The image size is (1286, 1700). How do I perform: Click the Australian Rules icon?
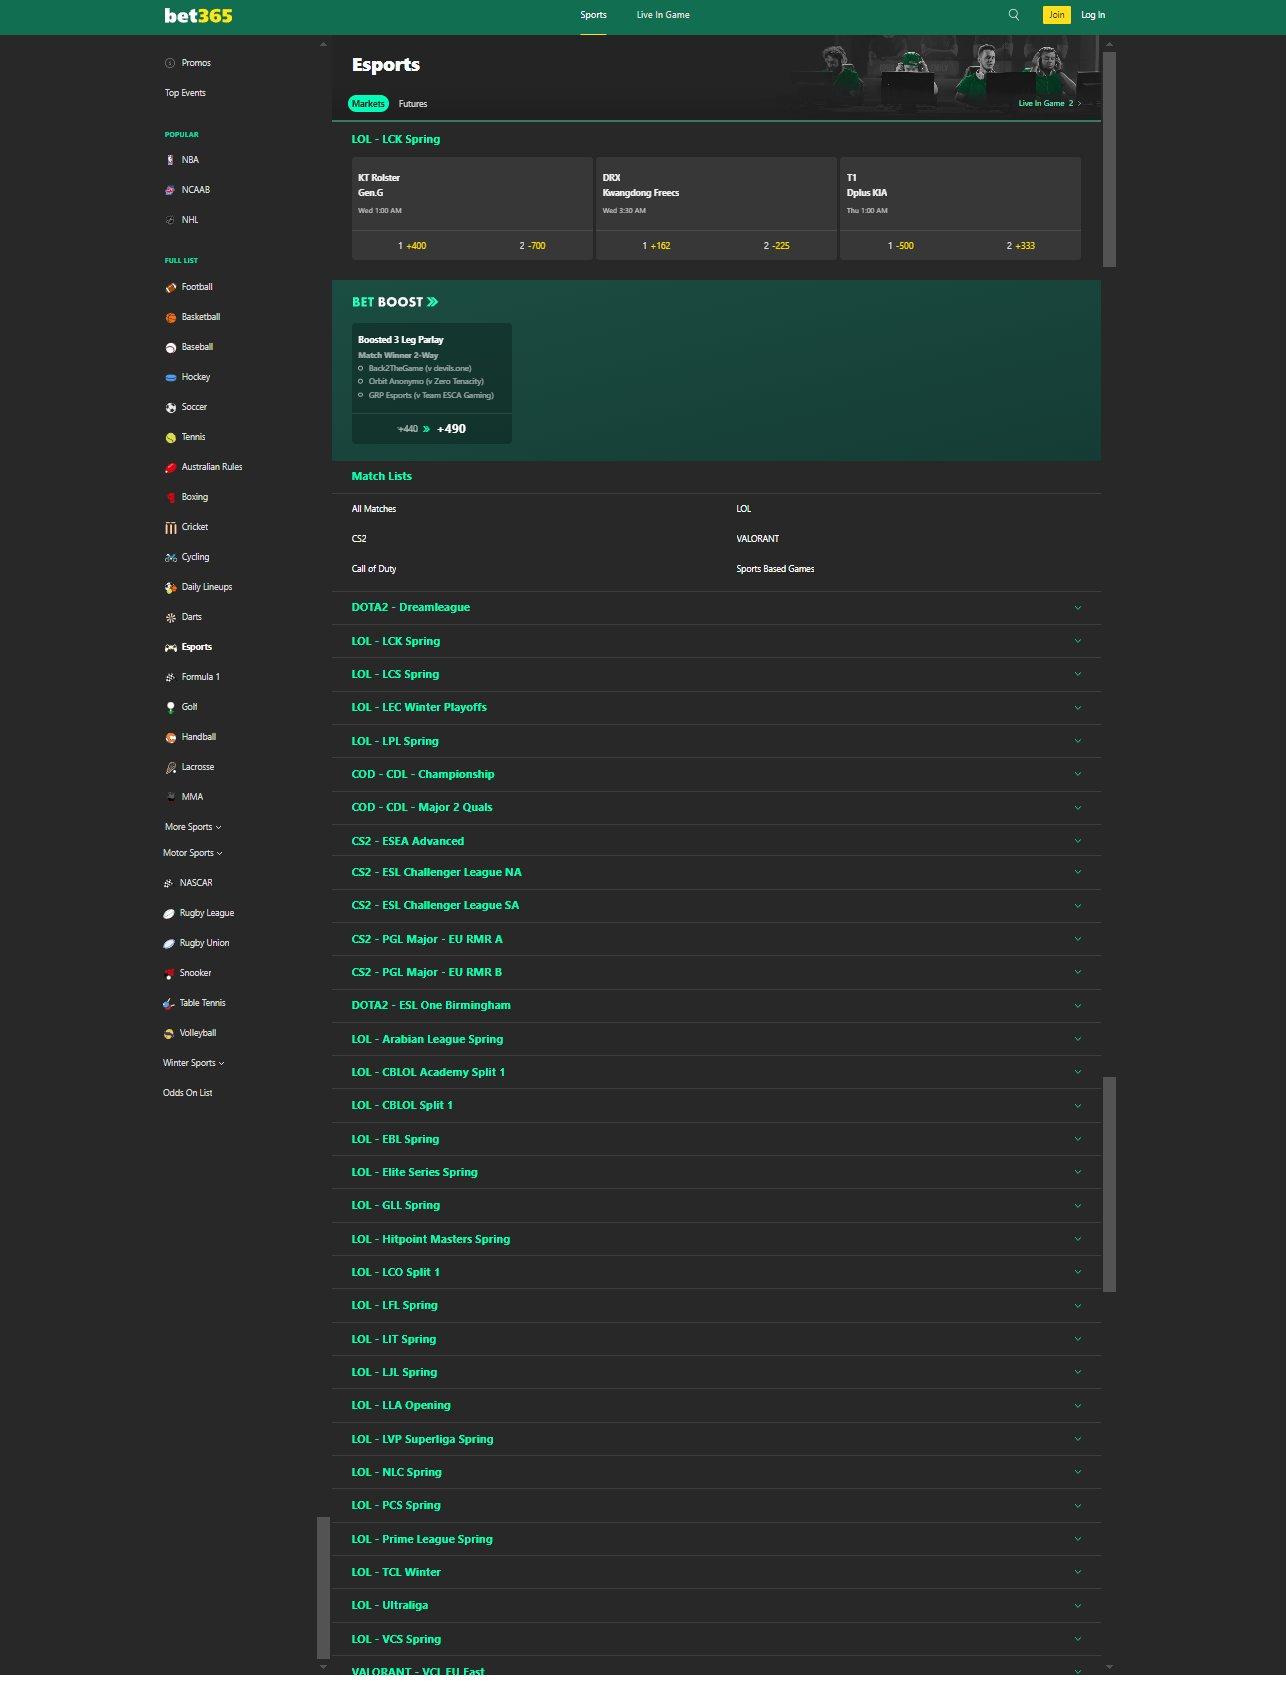coord(170,467)
